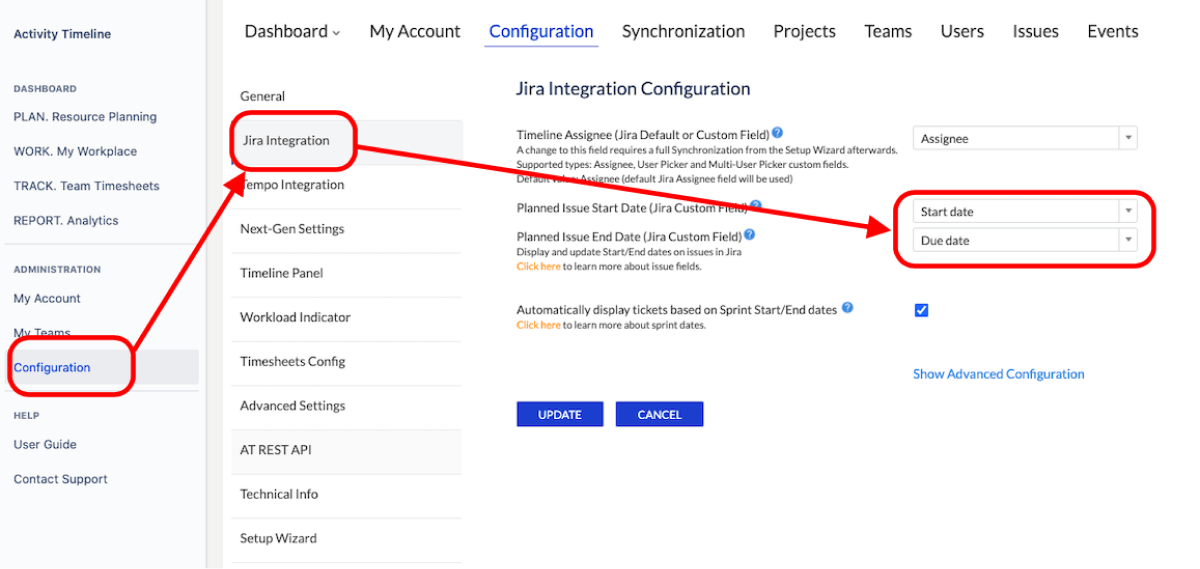Open the Start date dropdown

coord(1025,211)
